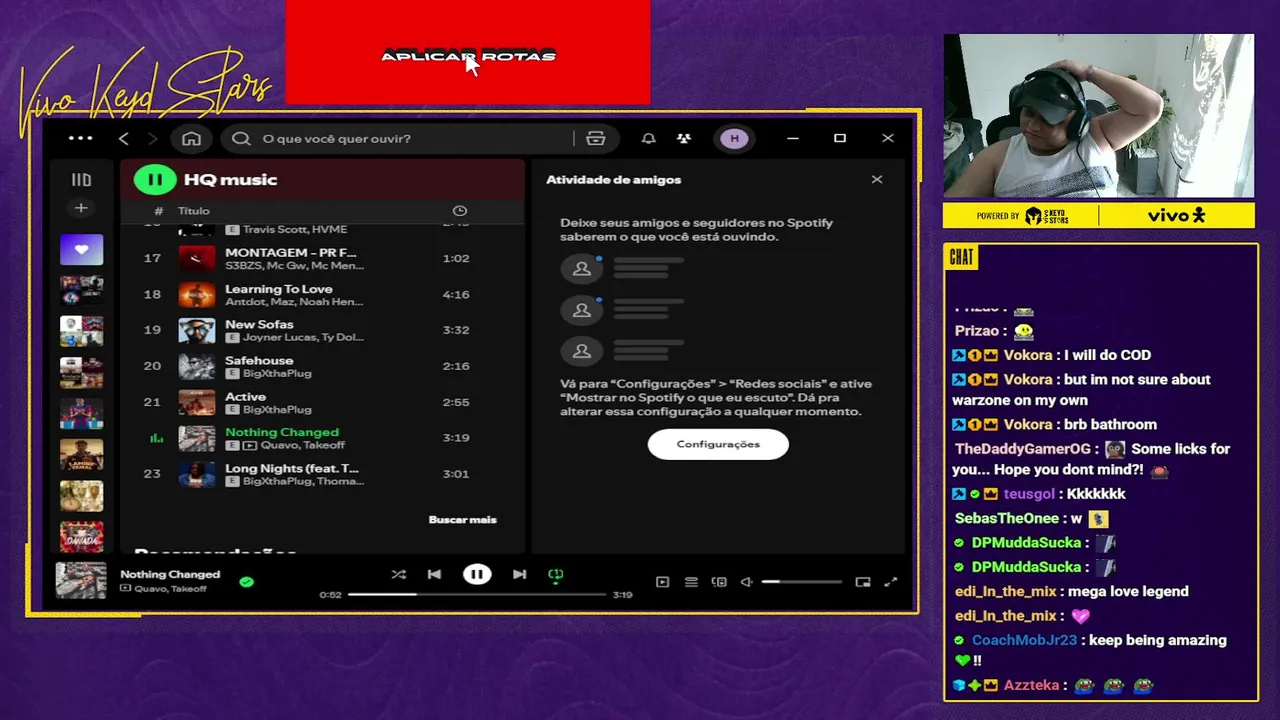Screen dimensions: 1280x720
Task: Open the connect to a device icon
Action: [x=719, y=582]
